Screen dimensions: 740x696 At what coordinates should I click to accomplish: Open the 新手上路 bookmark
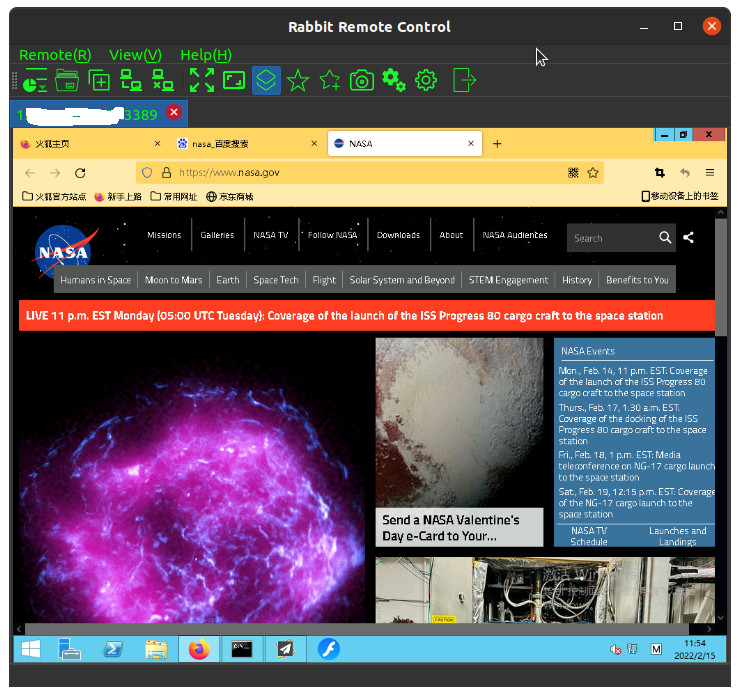point(118,196)
